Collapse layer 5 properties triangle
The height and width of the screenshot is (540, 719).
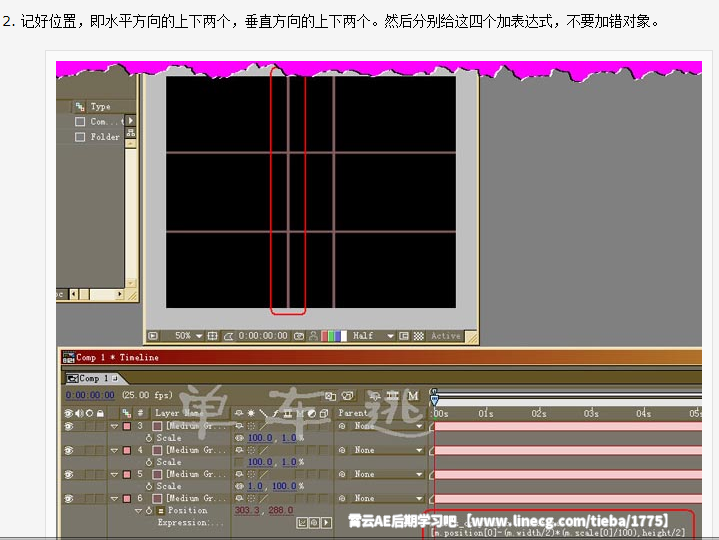tap(114, 474)
